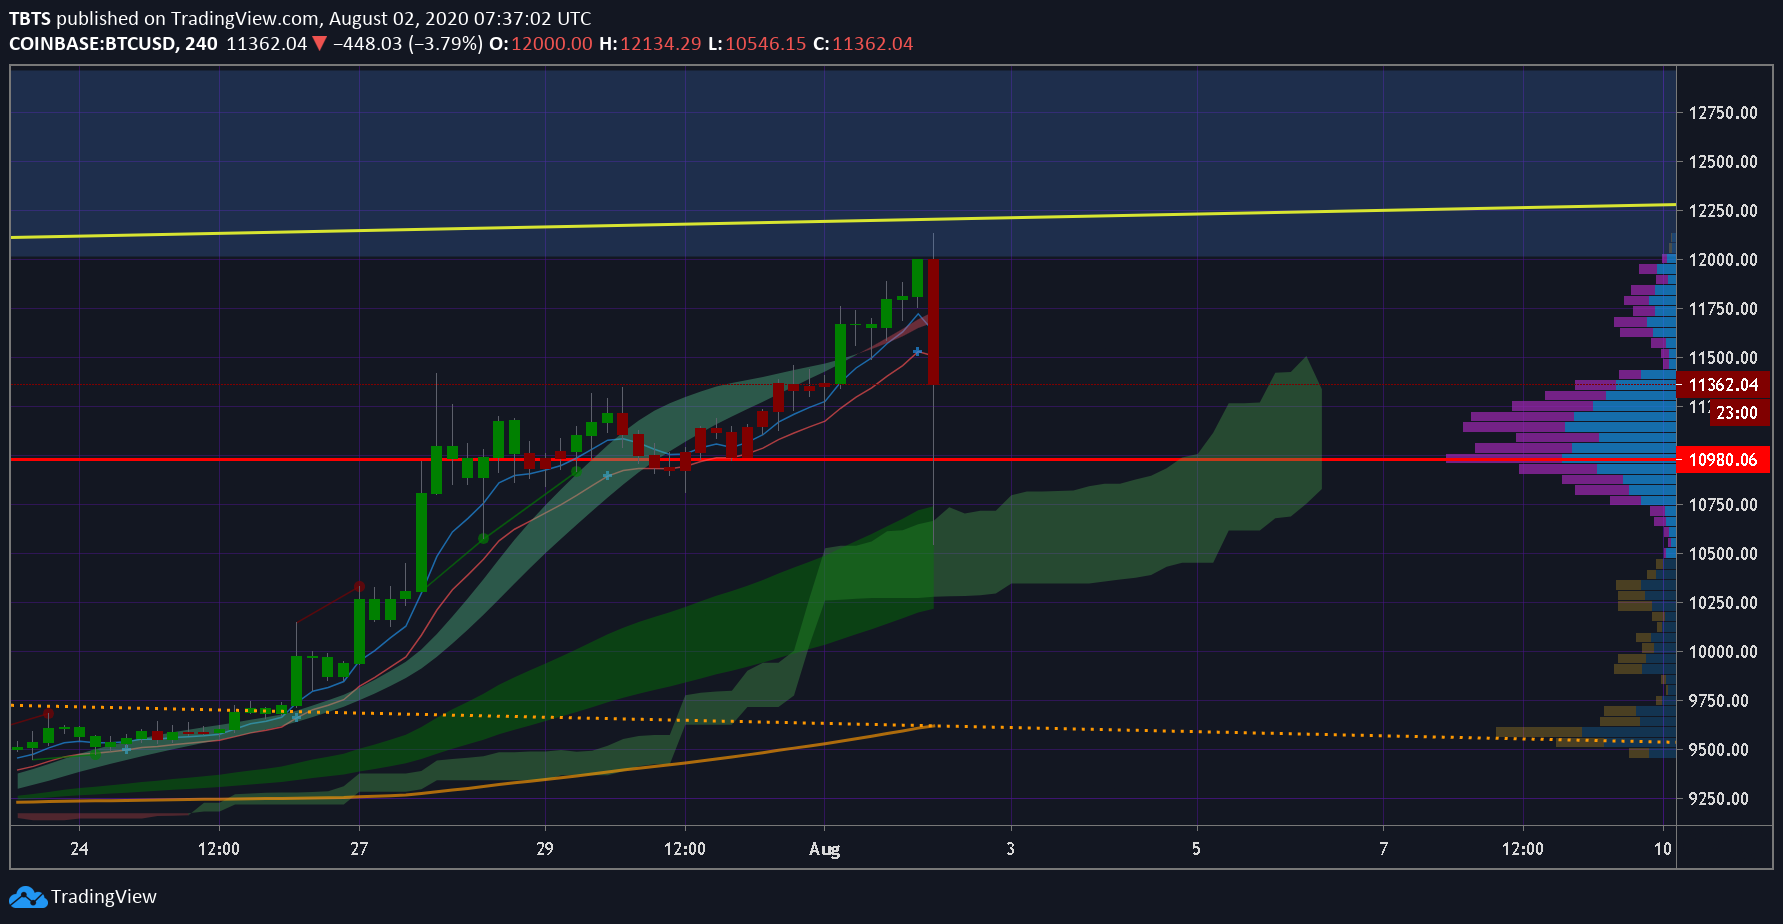Click the TradingView text label at bottom
The image size is (1783, 924).
tap(104, 897)
